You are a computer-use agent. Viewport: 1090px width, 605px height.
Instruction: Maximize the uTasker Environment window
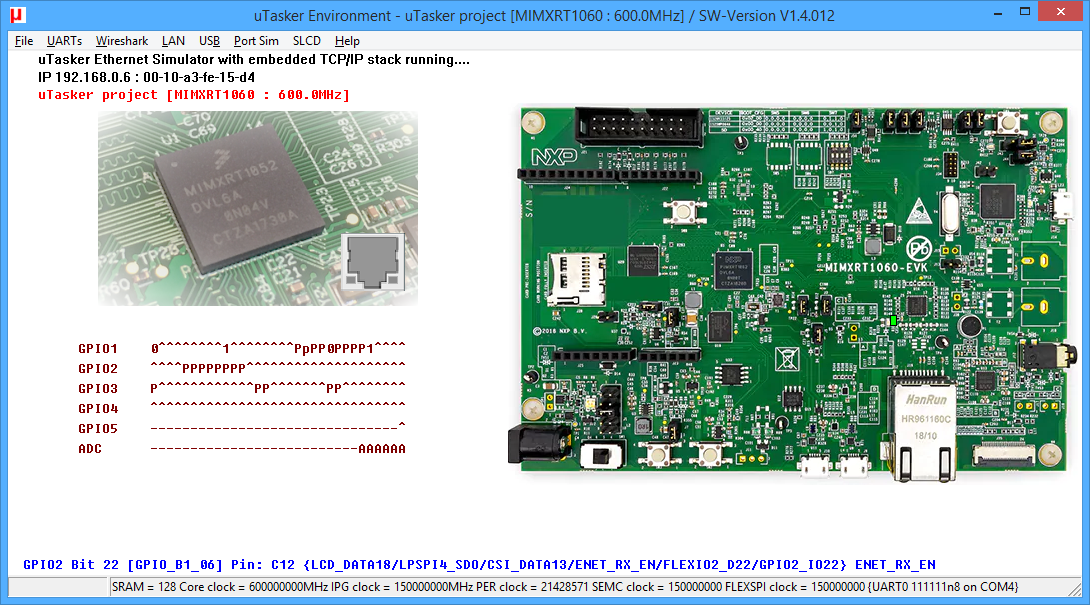(x=1025, y=13)
